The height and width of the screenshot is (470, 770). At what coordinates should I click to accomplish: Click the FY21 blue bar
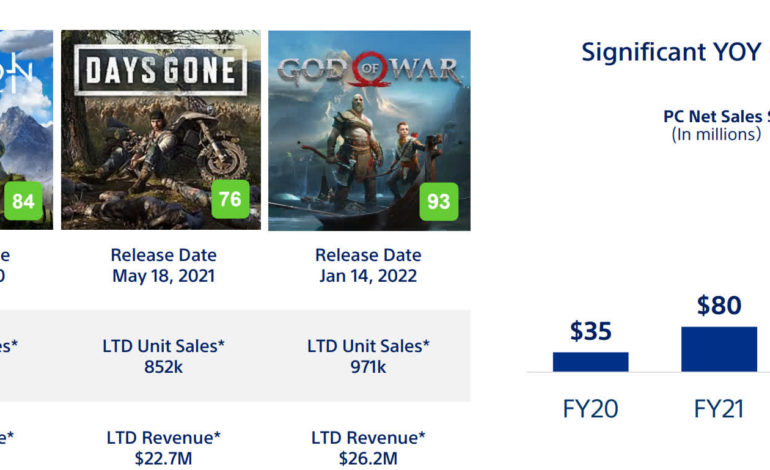[x=719, y=349]
